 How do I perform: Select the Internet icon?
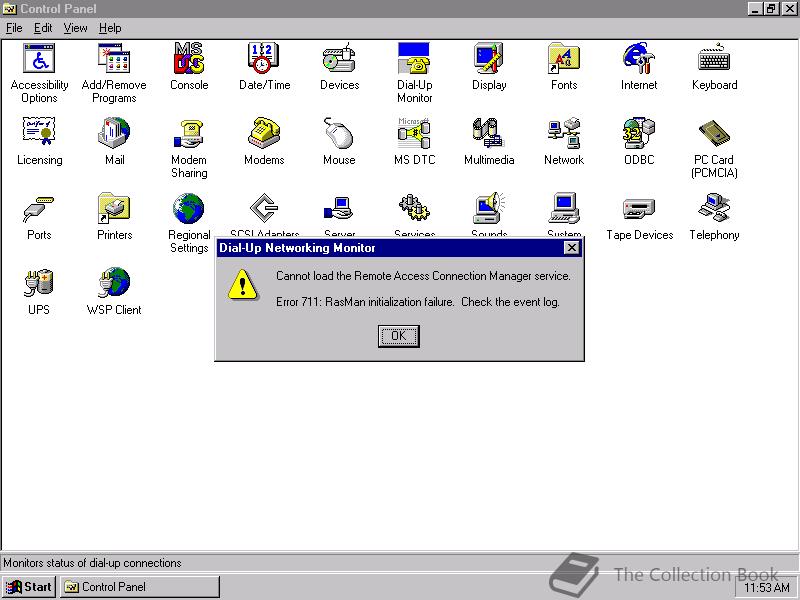click(x=639, y=58)
